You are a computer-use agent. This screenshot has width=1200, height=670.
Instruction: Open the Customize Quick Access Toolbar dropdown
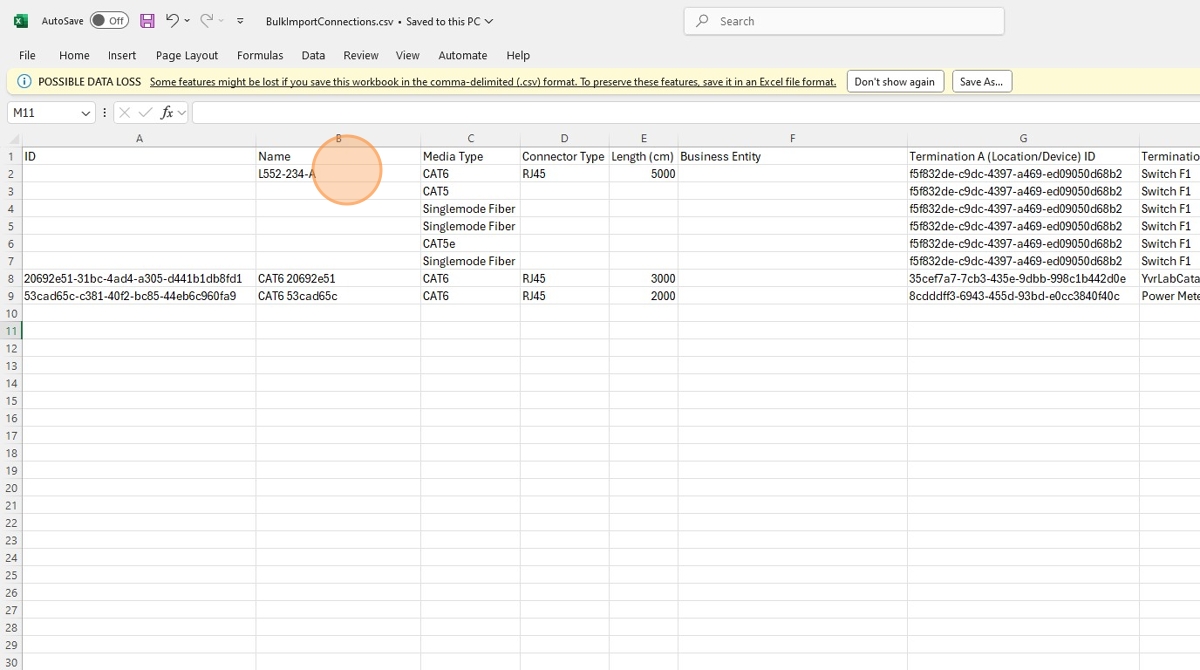pyautogui.click(x=240, y=21)
